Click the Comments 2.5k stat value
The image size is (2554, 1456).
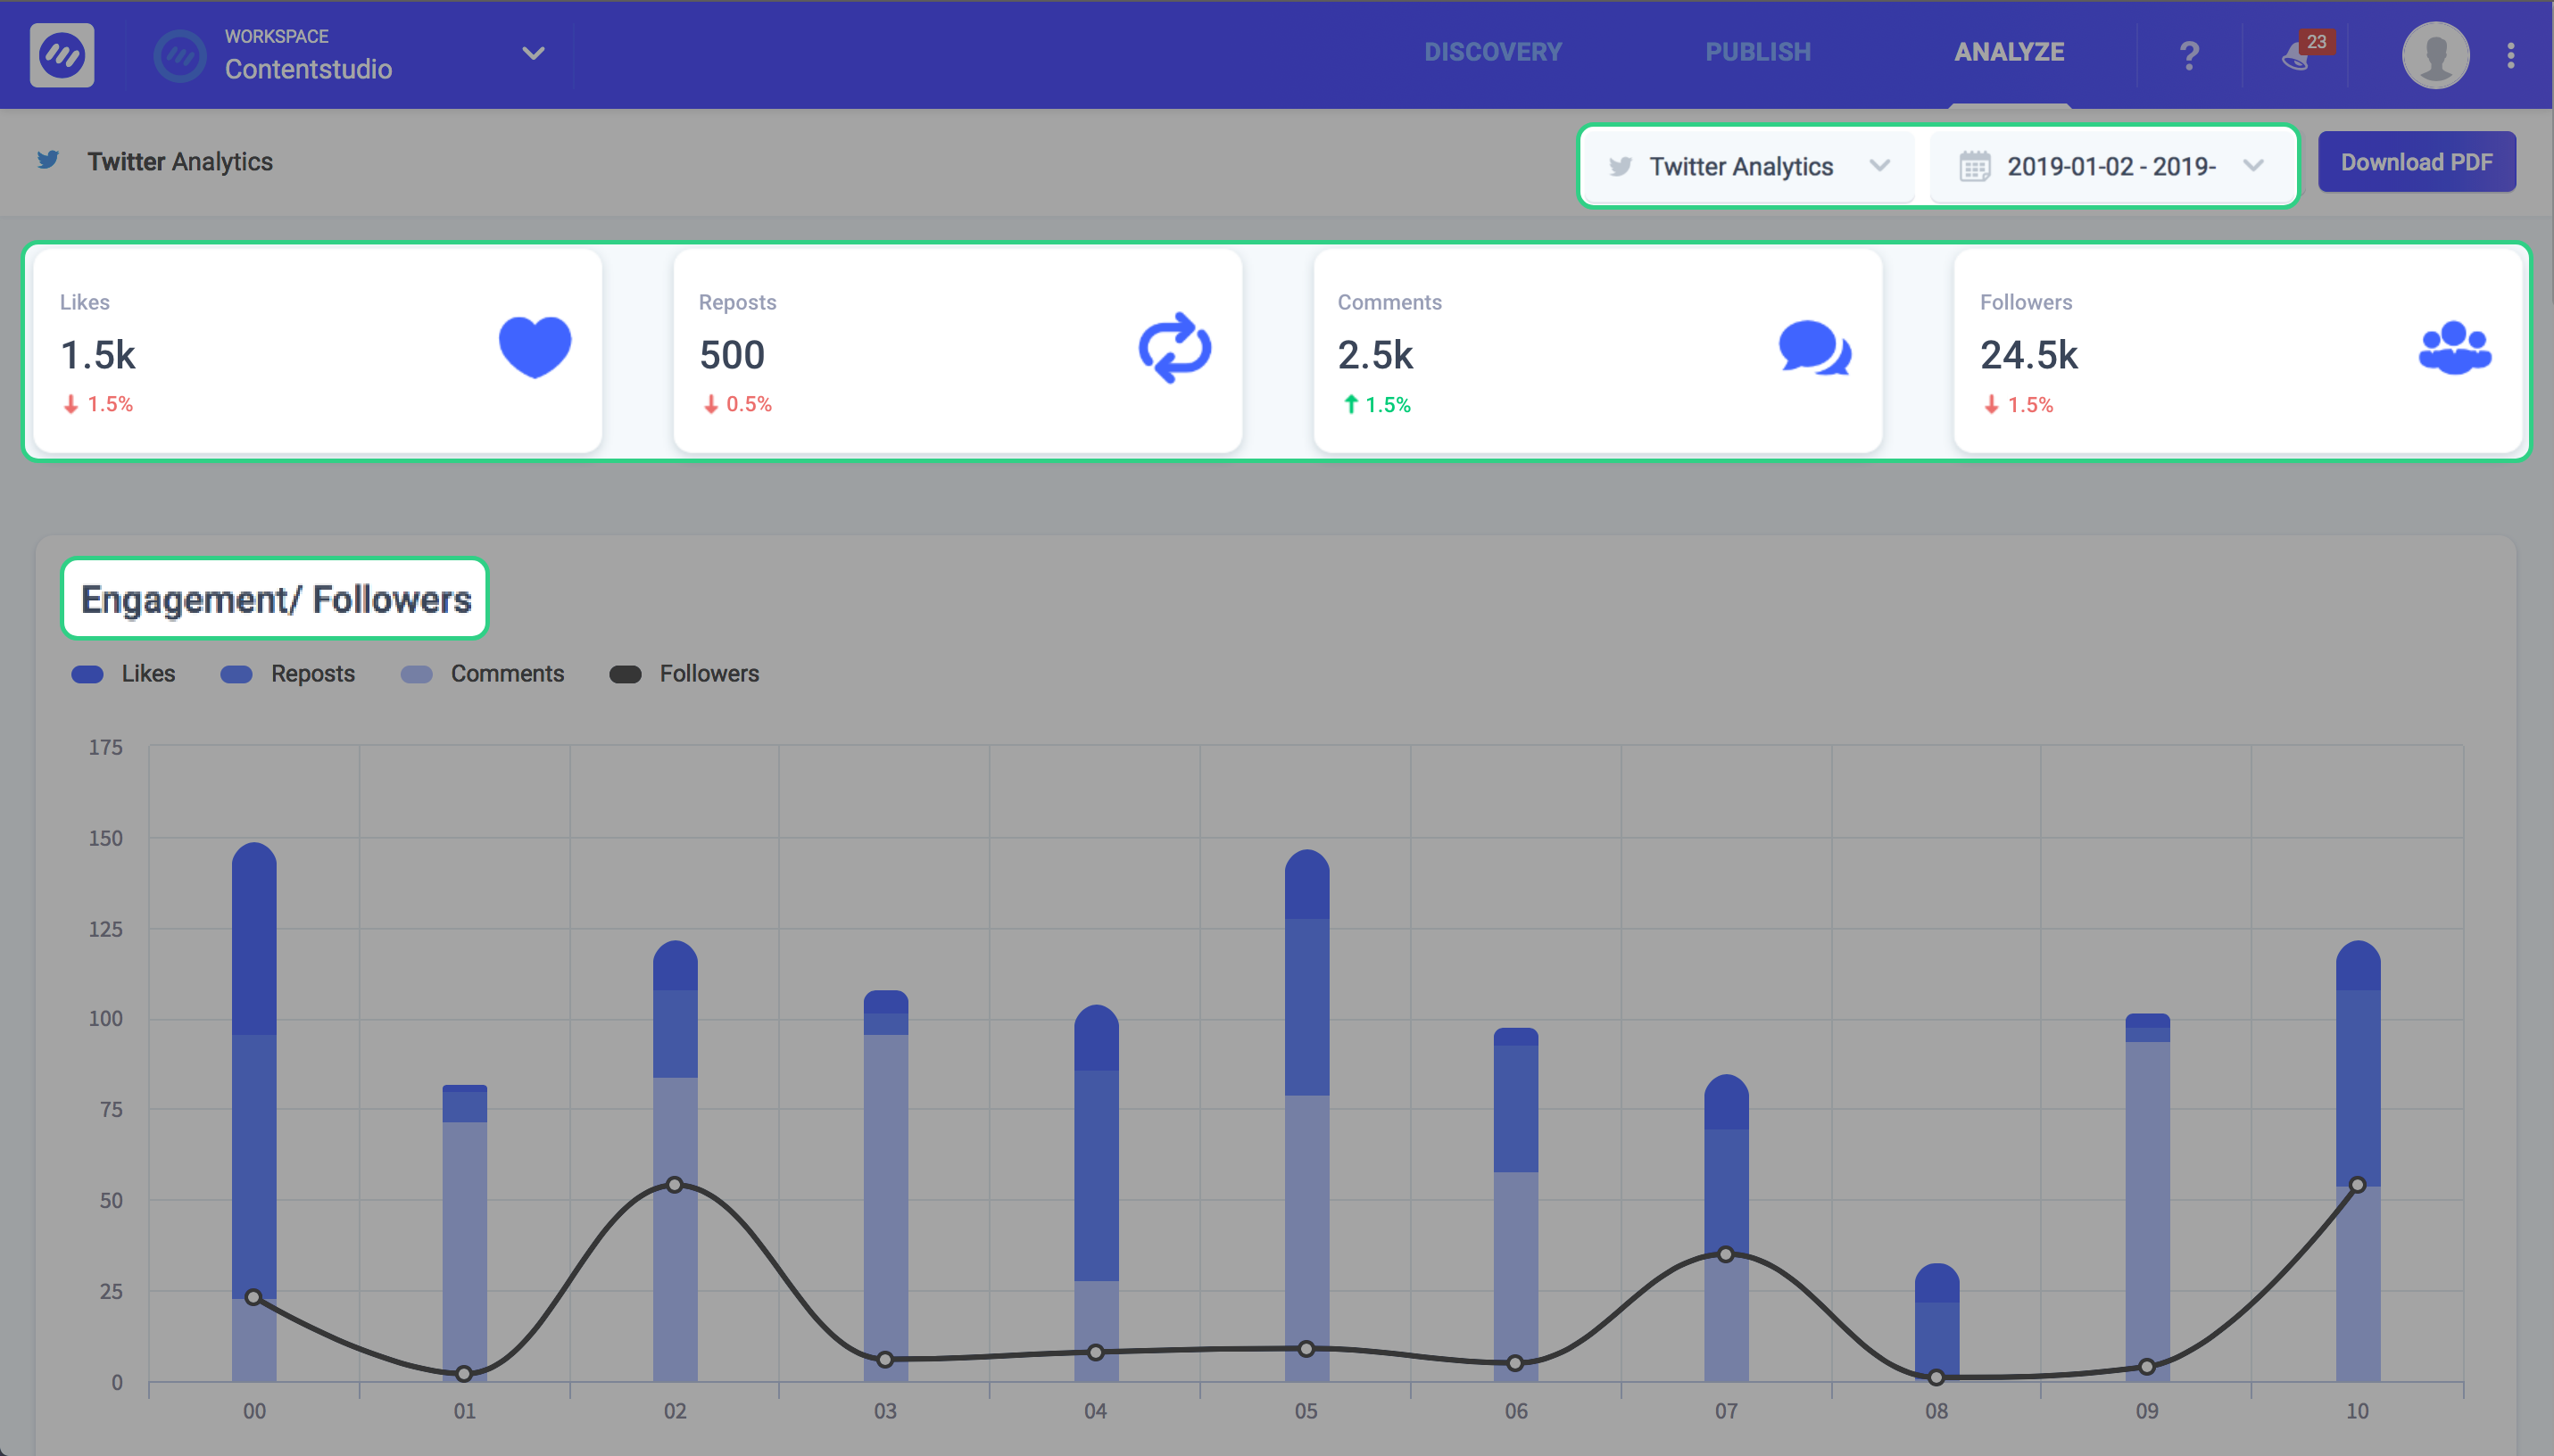(1375, 355)
